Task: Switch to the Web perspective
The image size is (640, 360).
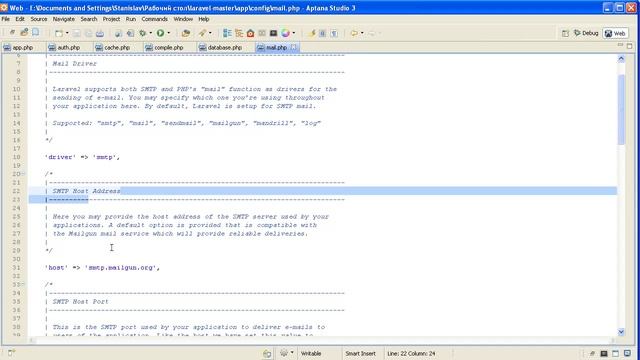Action: click(x=616, y=33)
